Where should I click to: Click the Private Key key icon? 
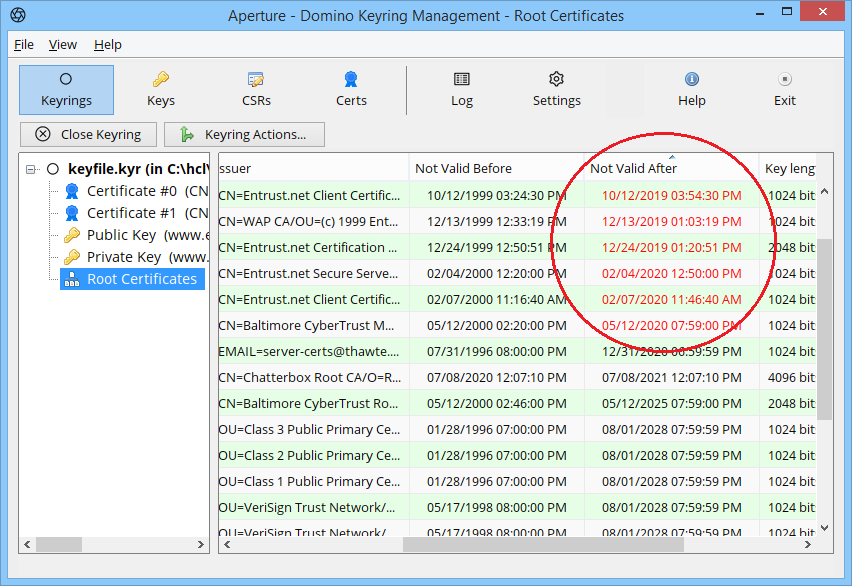72,257
